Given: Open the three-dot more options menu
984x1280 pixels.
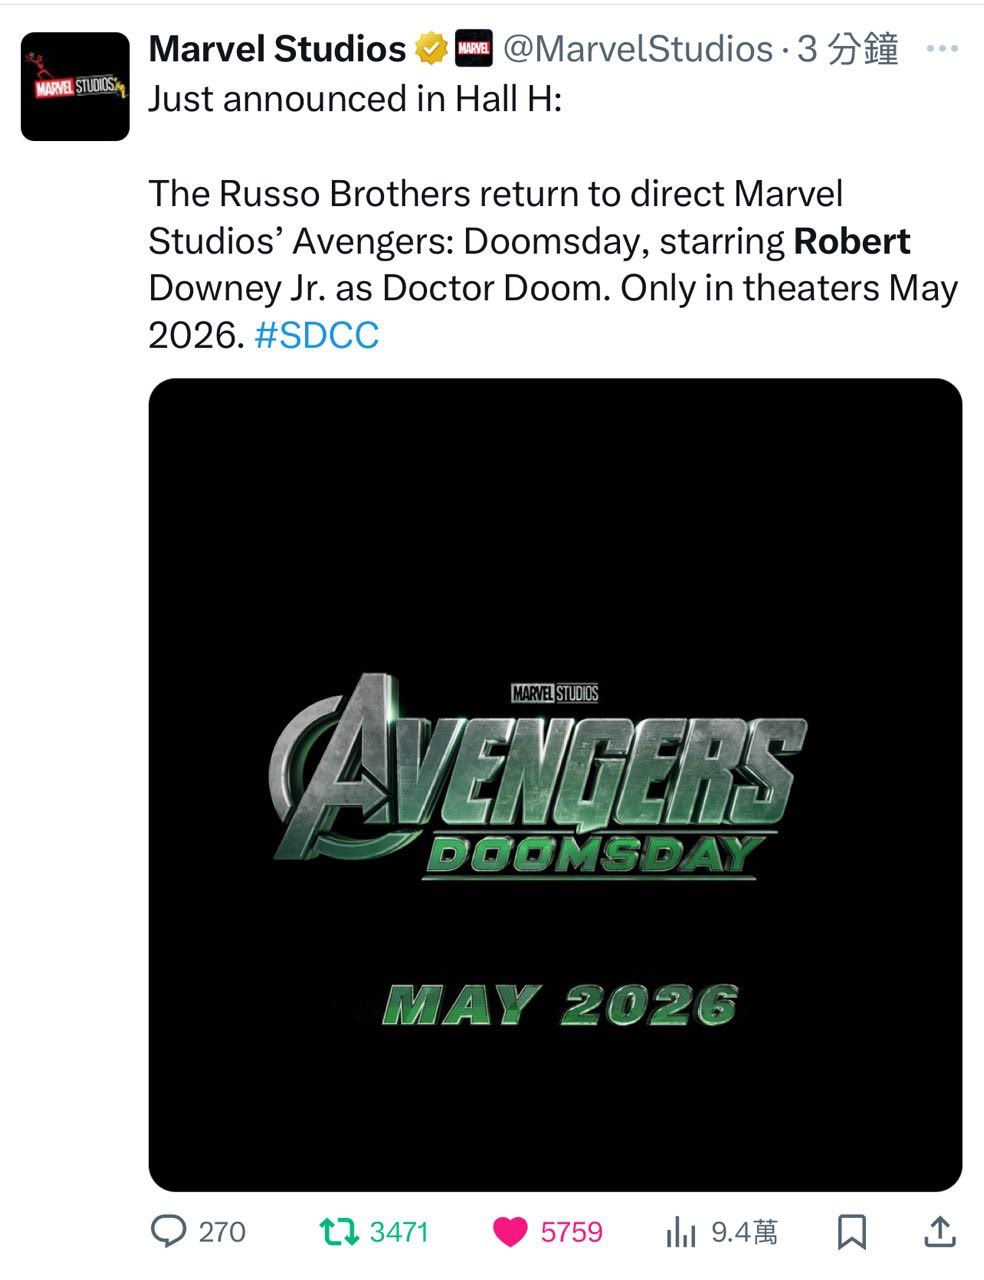Looking at the screenshot, I should point(942,48).
